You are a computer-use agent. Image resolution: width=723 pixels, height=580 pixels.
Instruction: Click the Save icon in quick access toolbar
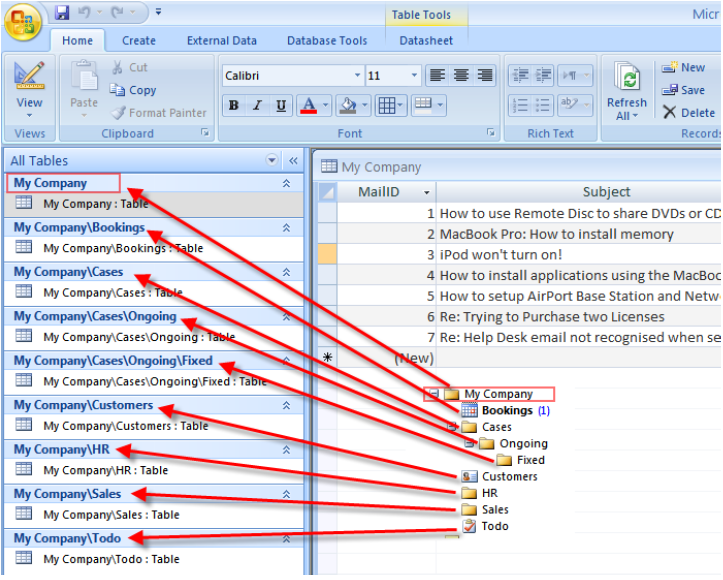point(62,13)
